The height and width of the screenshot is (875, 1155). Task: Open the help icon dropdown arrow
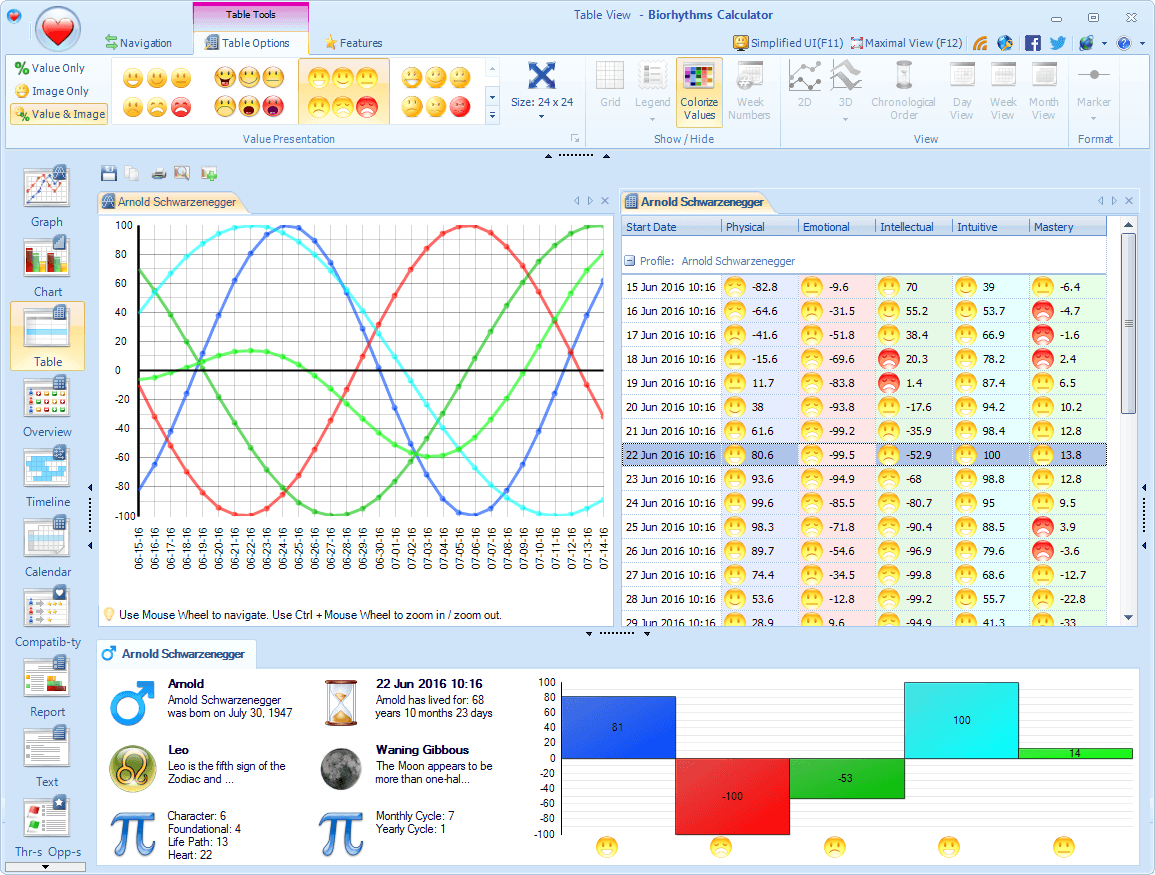tap(1141, 43)
